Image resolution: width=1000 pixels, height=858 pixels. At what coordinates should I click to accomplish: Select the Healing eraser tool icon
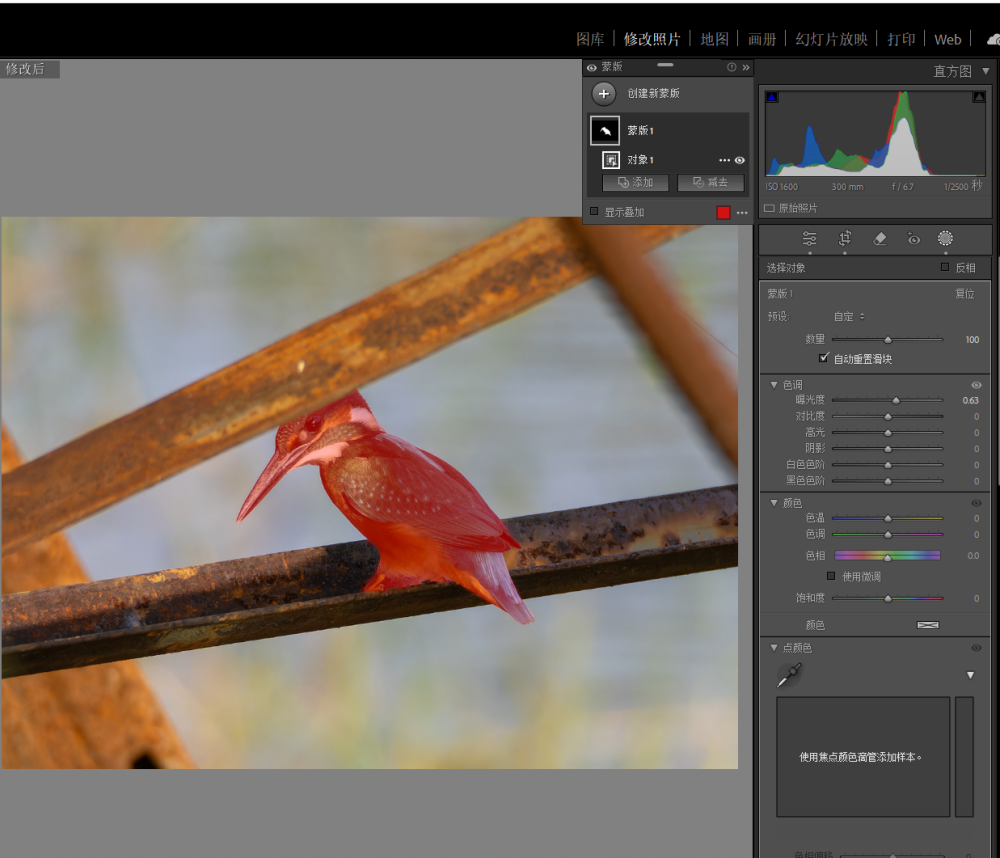pos(879,239)
